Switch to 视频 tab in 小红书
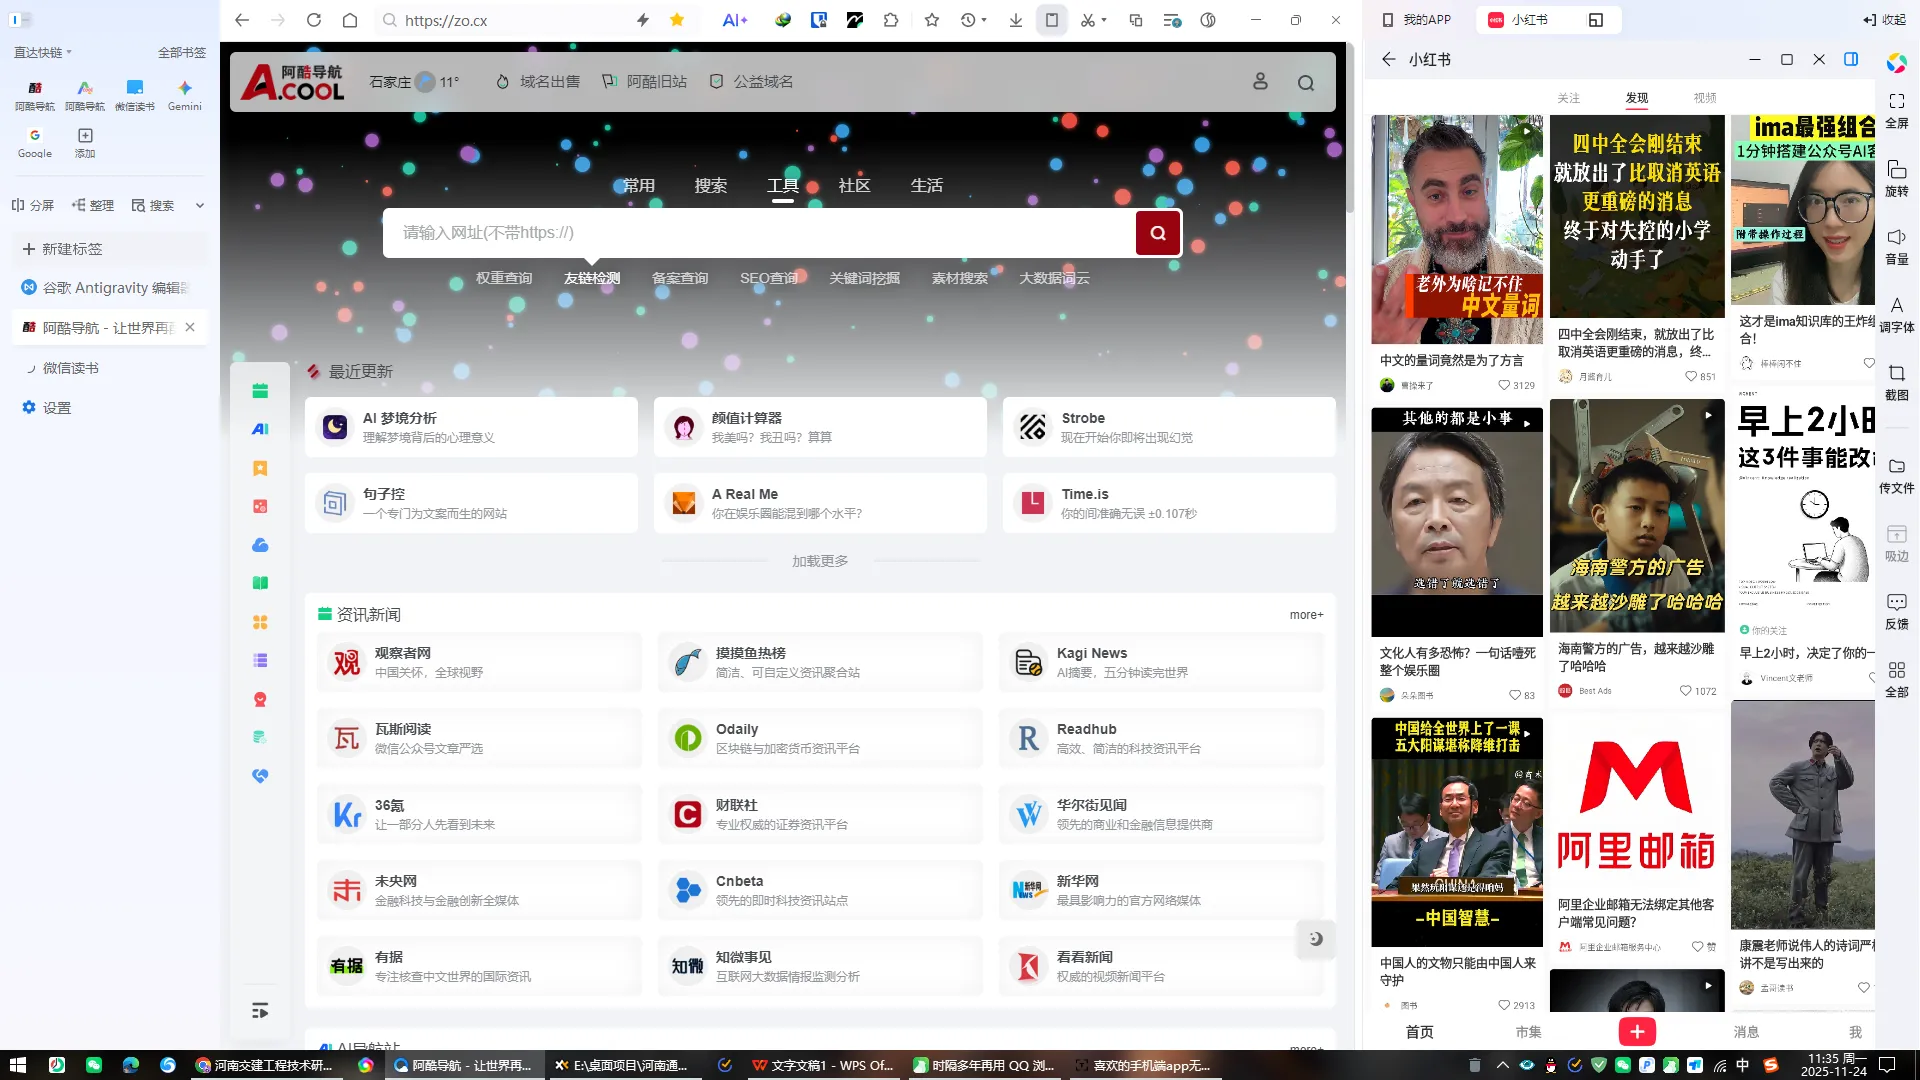1920x1080 pixels. pyautogui.click(x=1705, y=98)
